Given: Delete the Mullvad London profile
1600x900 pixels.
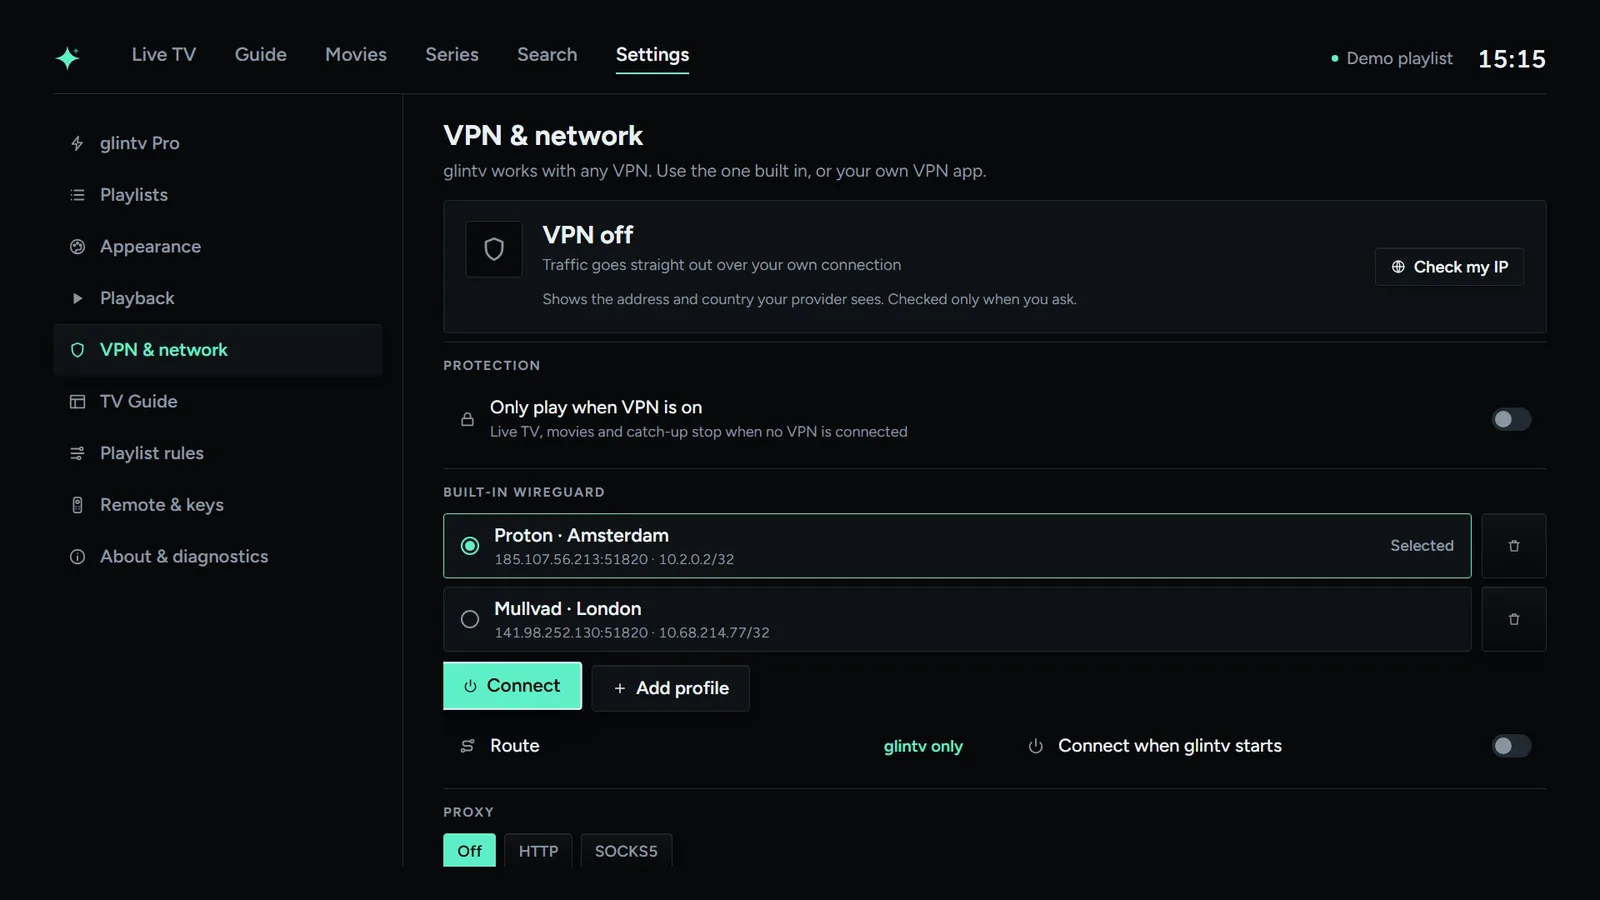Looking at the screenshot, I should [1513, 620].
